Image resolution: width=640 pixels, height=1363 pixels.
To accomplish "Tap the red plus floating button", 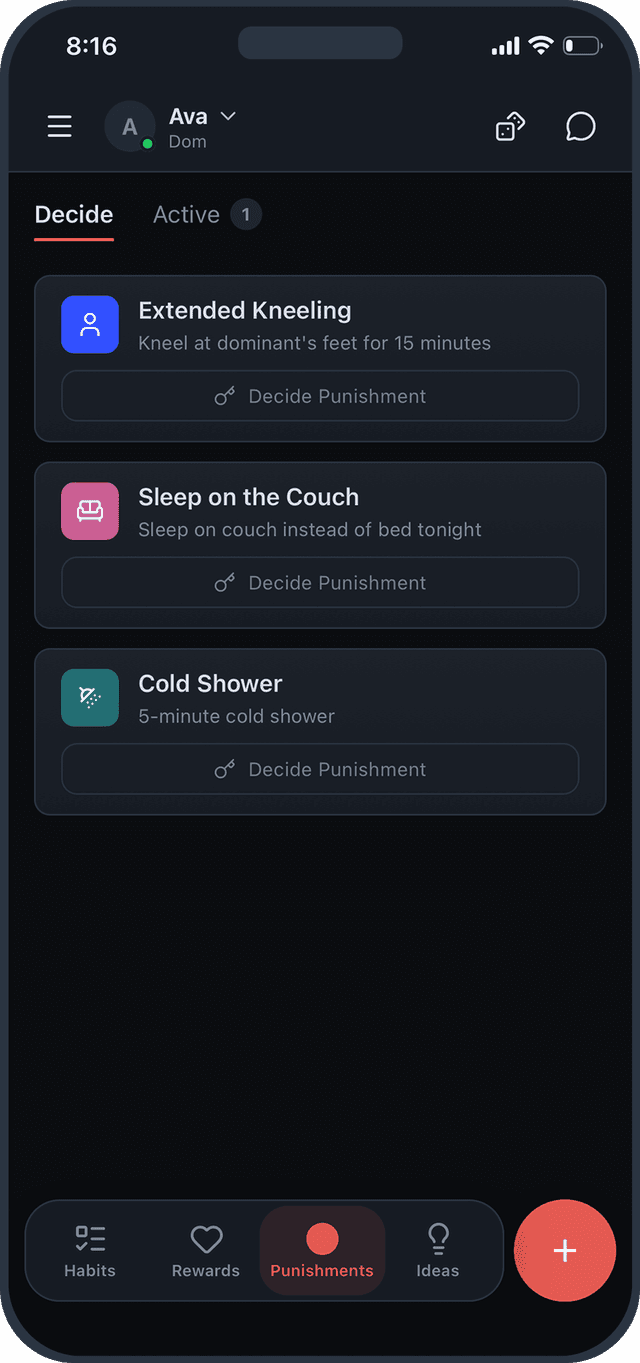I will pos(565,1250).
